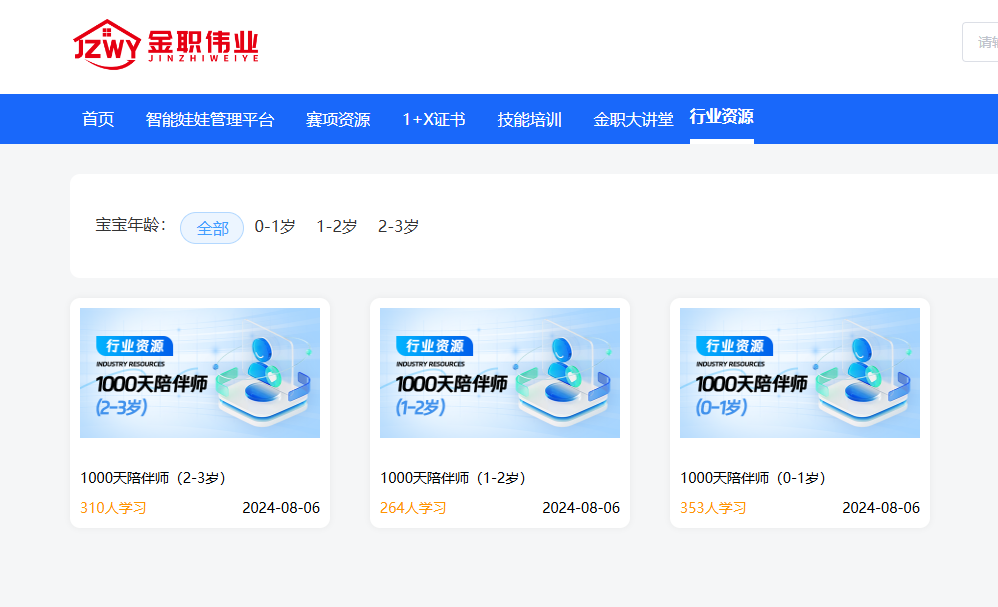Click the title 1000天陪伴师（1-2岁）
The image size is (998, 607).
[453, 478]
